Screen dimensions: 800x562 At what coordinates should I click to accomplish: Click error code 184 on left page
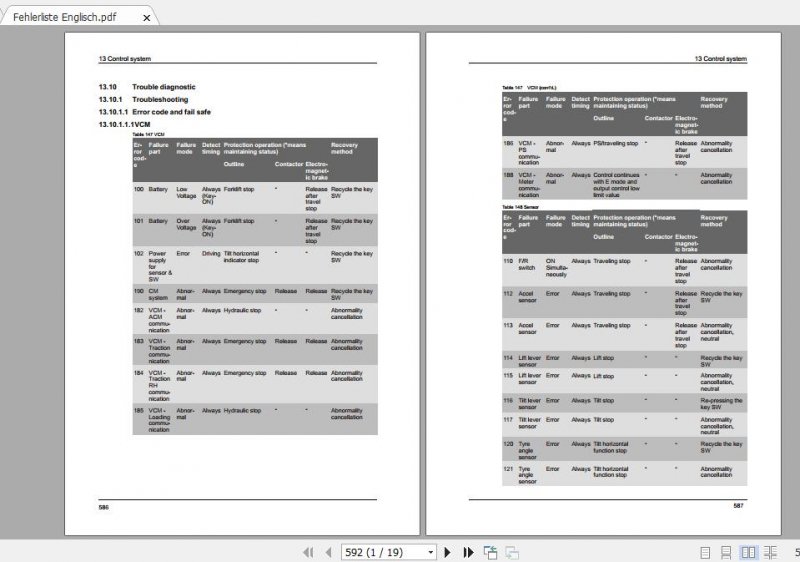click(x=138, y=373)
